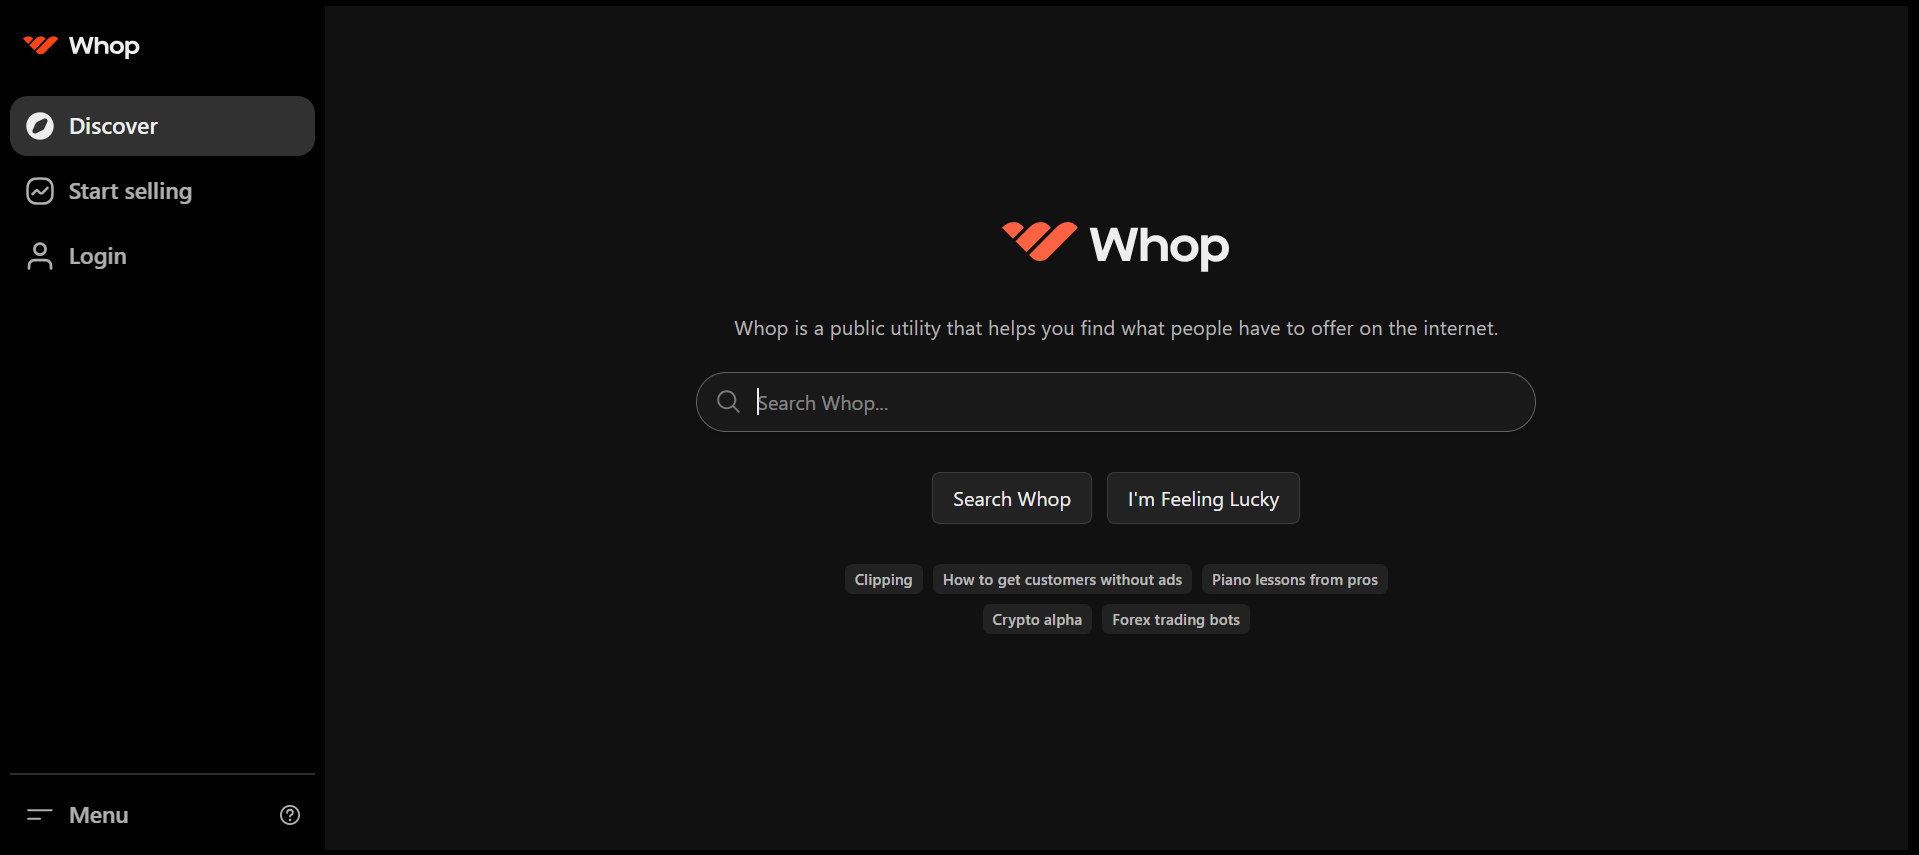Go to the Login text link
This screenshot has height=855, width=1919.
coord(98,256)
